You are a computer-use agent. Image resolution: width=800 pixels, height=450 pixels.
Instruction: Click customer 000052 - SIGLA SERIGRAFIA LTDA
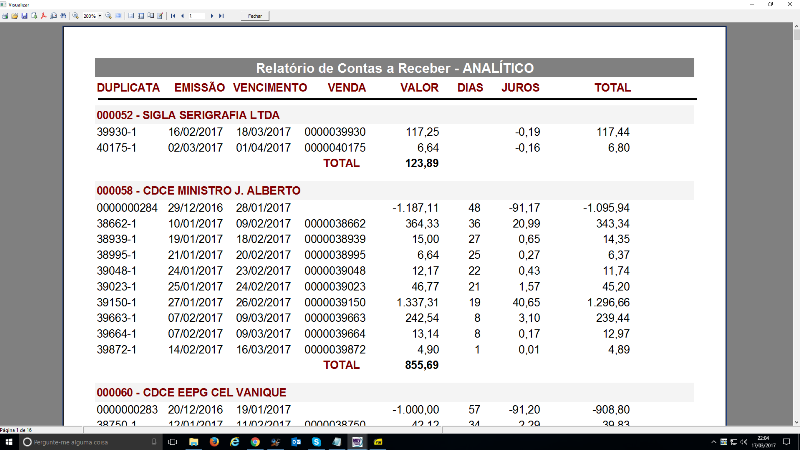coord(188,115)
